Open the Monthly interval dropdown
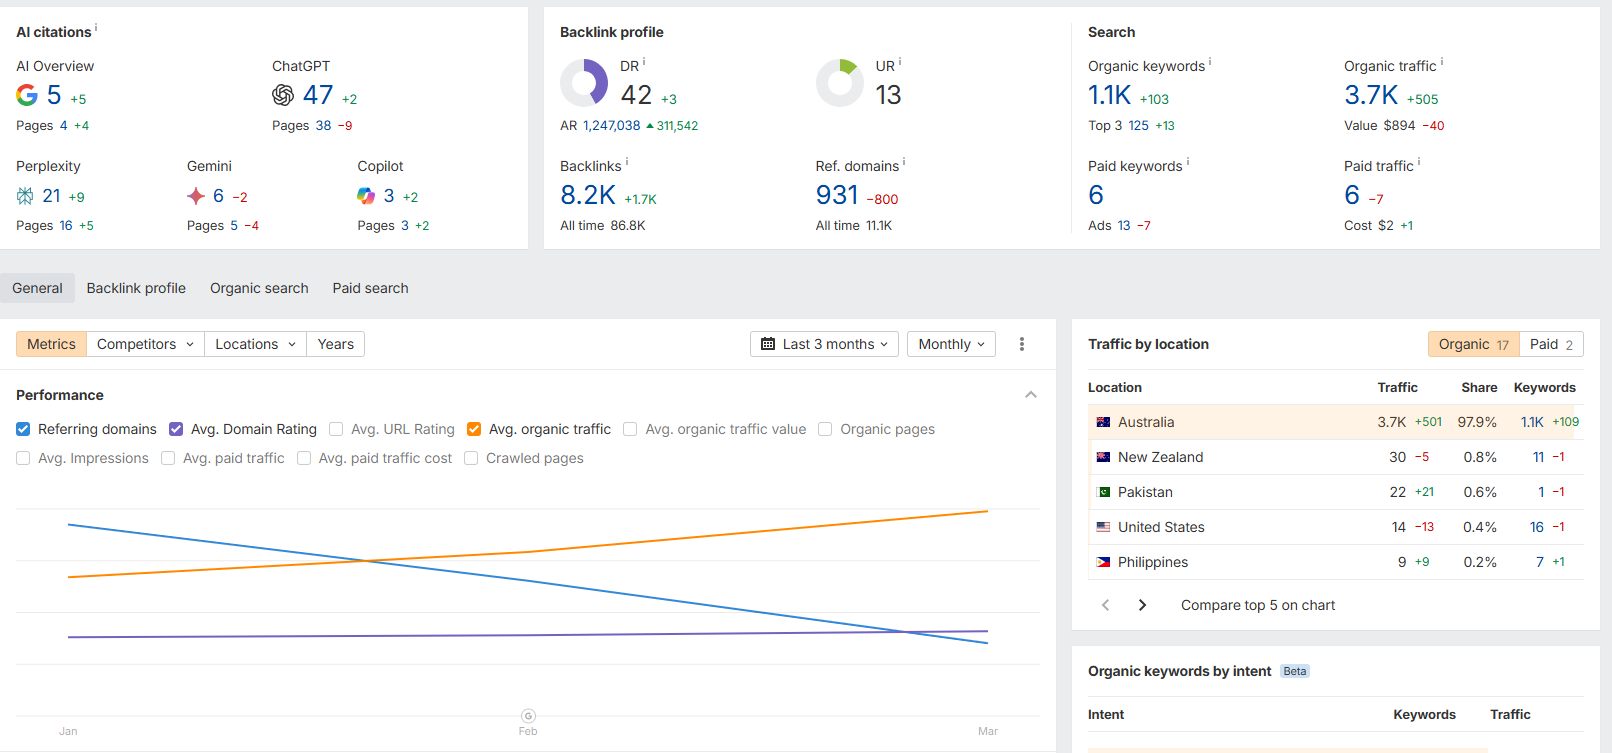The width and height of the screenshot is (1612, 753). point(951,344)
